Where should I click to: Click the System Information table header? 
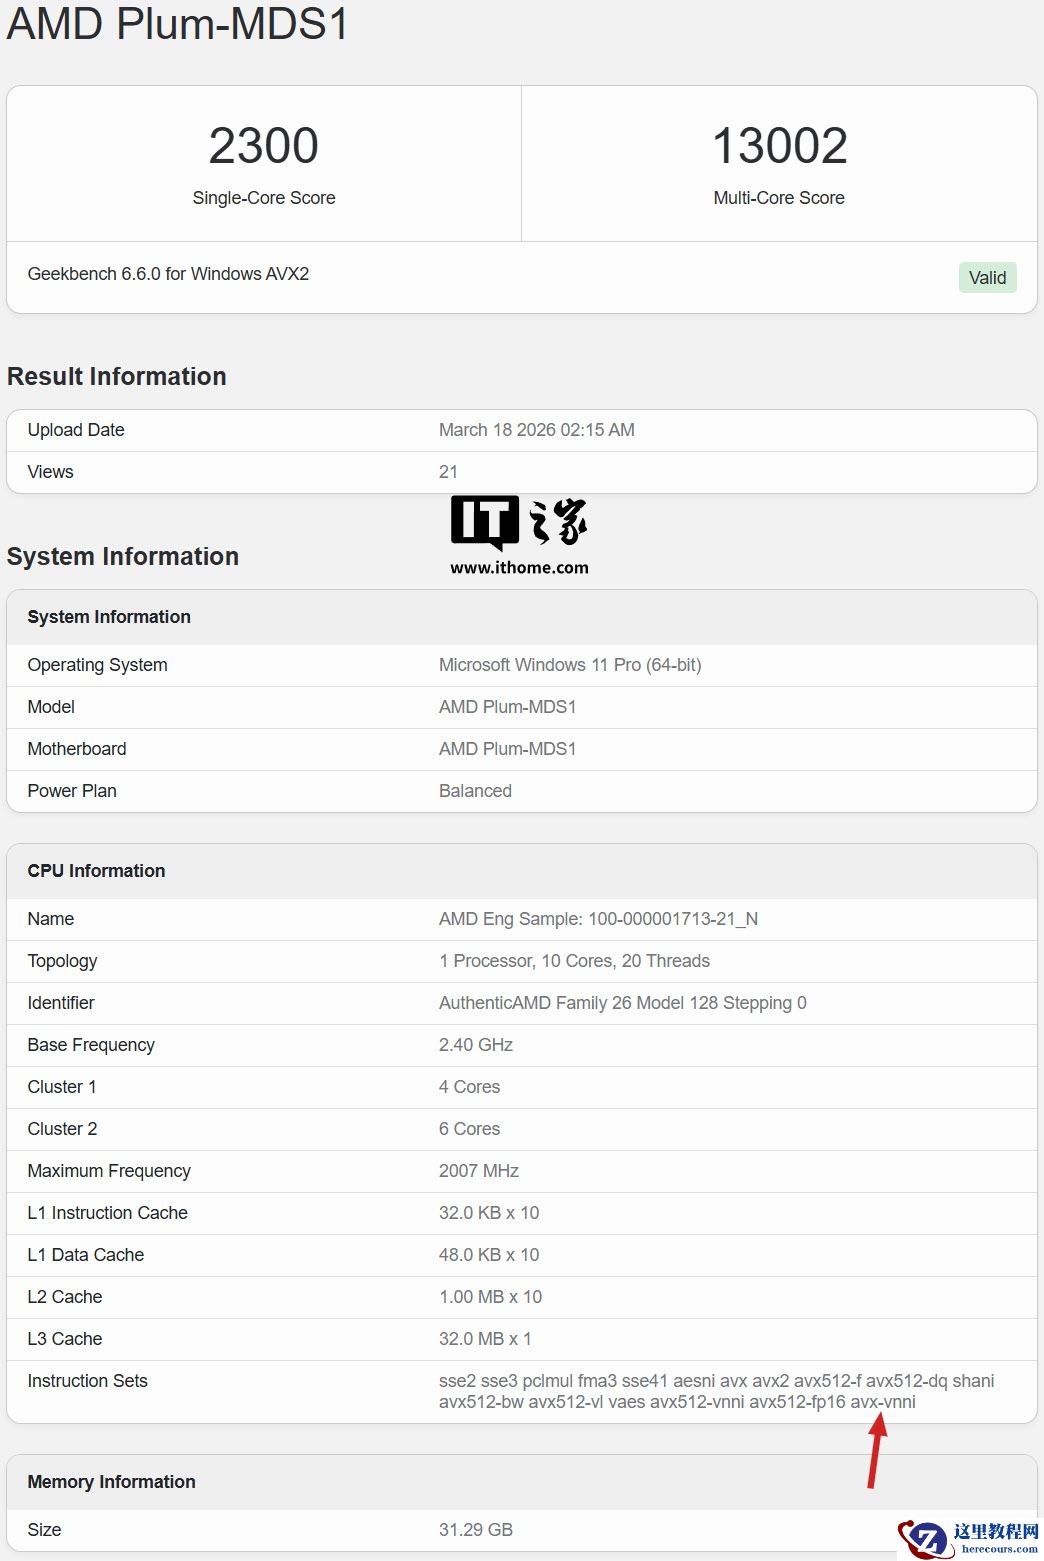[x=109, y=617]
